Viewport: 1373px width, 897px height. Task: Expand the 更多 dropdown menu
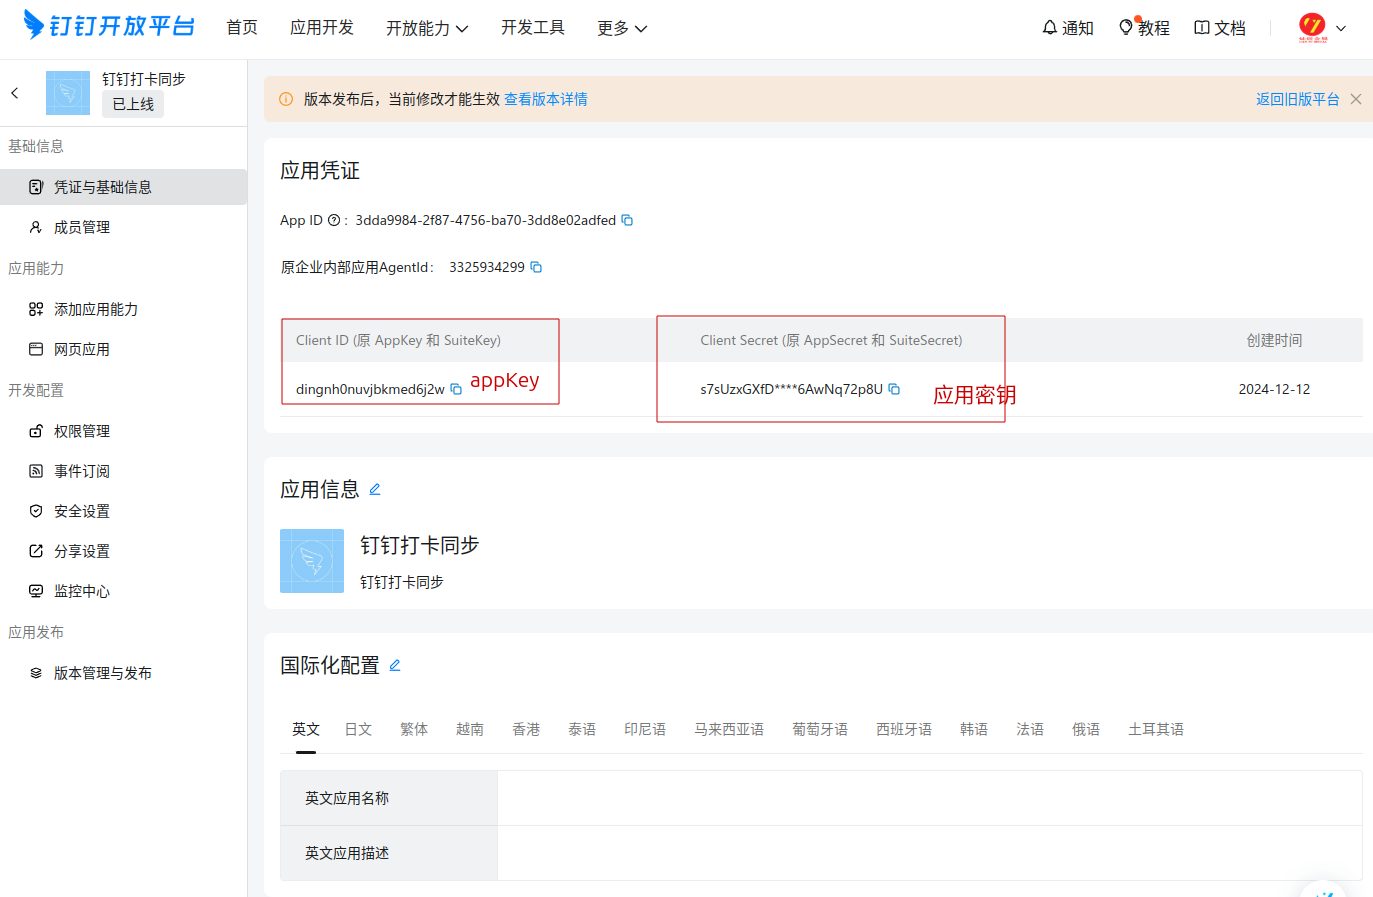pos(621,28)
